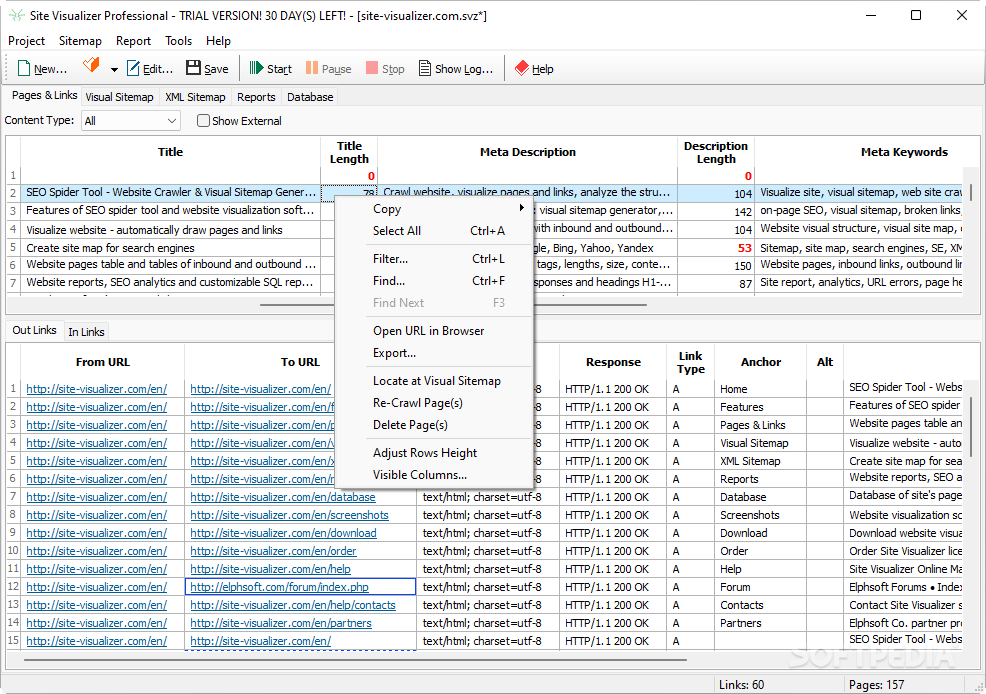Choose Select All in context menu
Screen dimensions: 986x694
(x=434, y=231)
